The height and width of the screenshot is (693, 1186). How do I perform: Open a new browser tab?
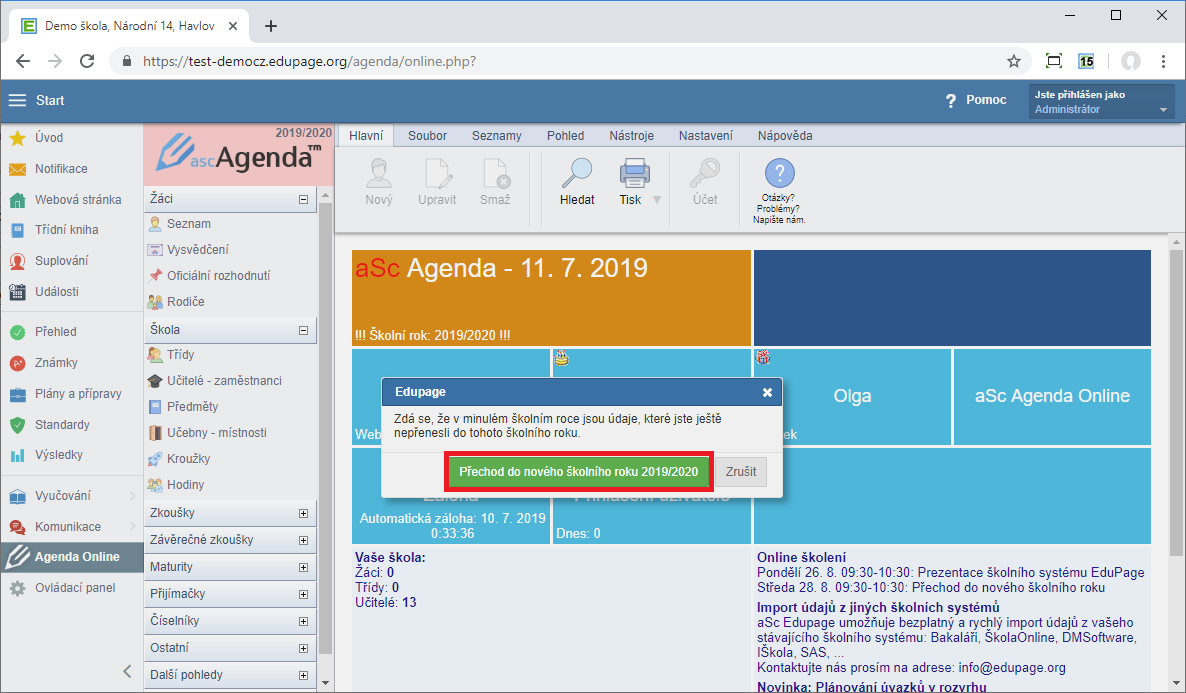[271, 26]
